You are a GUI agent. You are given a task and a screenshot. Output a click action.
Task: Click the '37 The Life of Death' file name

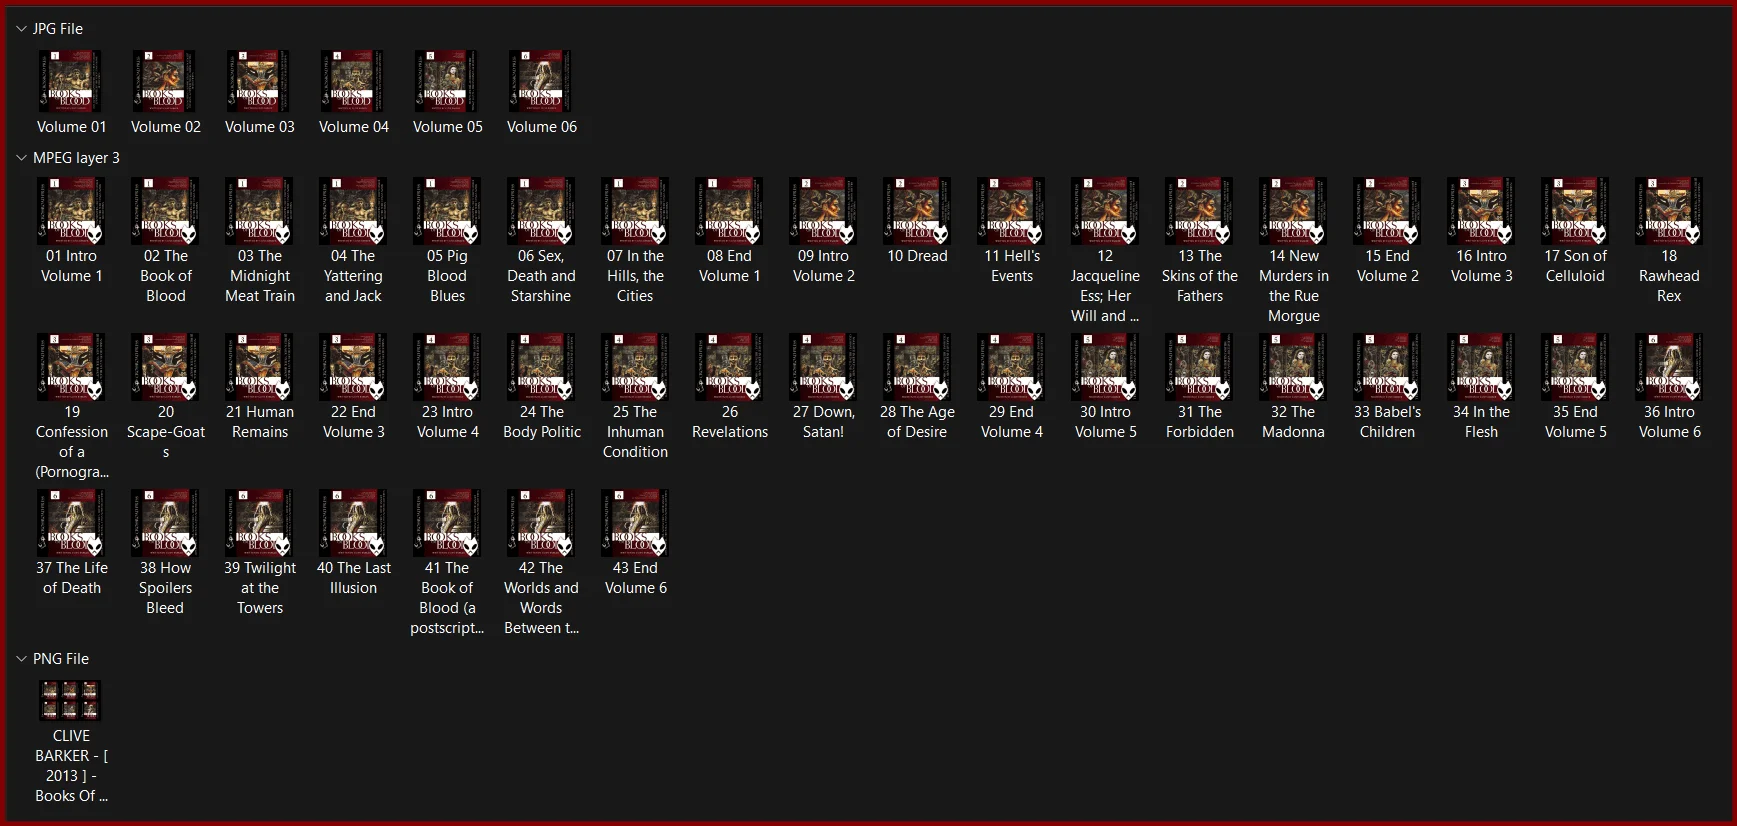click(x=72, y=578)
